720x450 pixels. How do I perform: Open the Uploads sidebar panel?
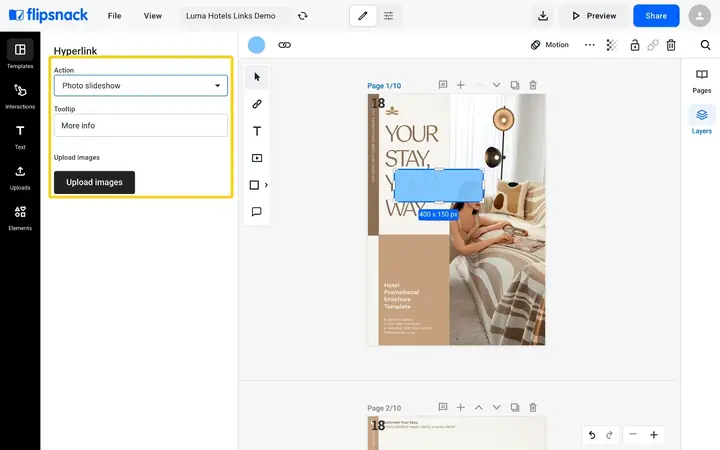(20, 177)
